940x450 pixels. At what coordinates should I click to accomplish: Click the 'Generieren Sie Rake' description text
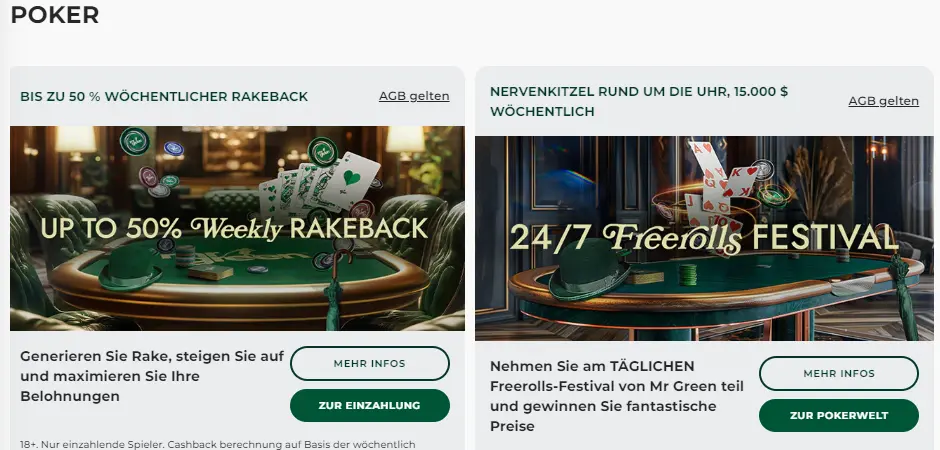(x=152, y=376)
